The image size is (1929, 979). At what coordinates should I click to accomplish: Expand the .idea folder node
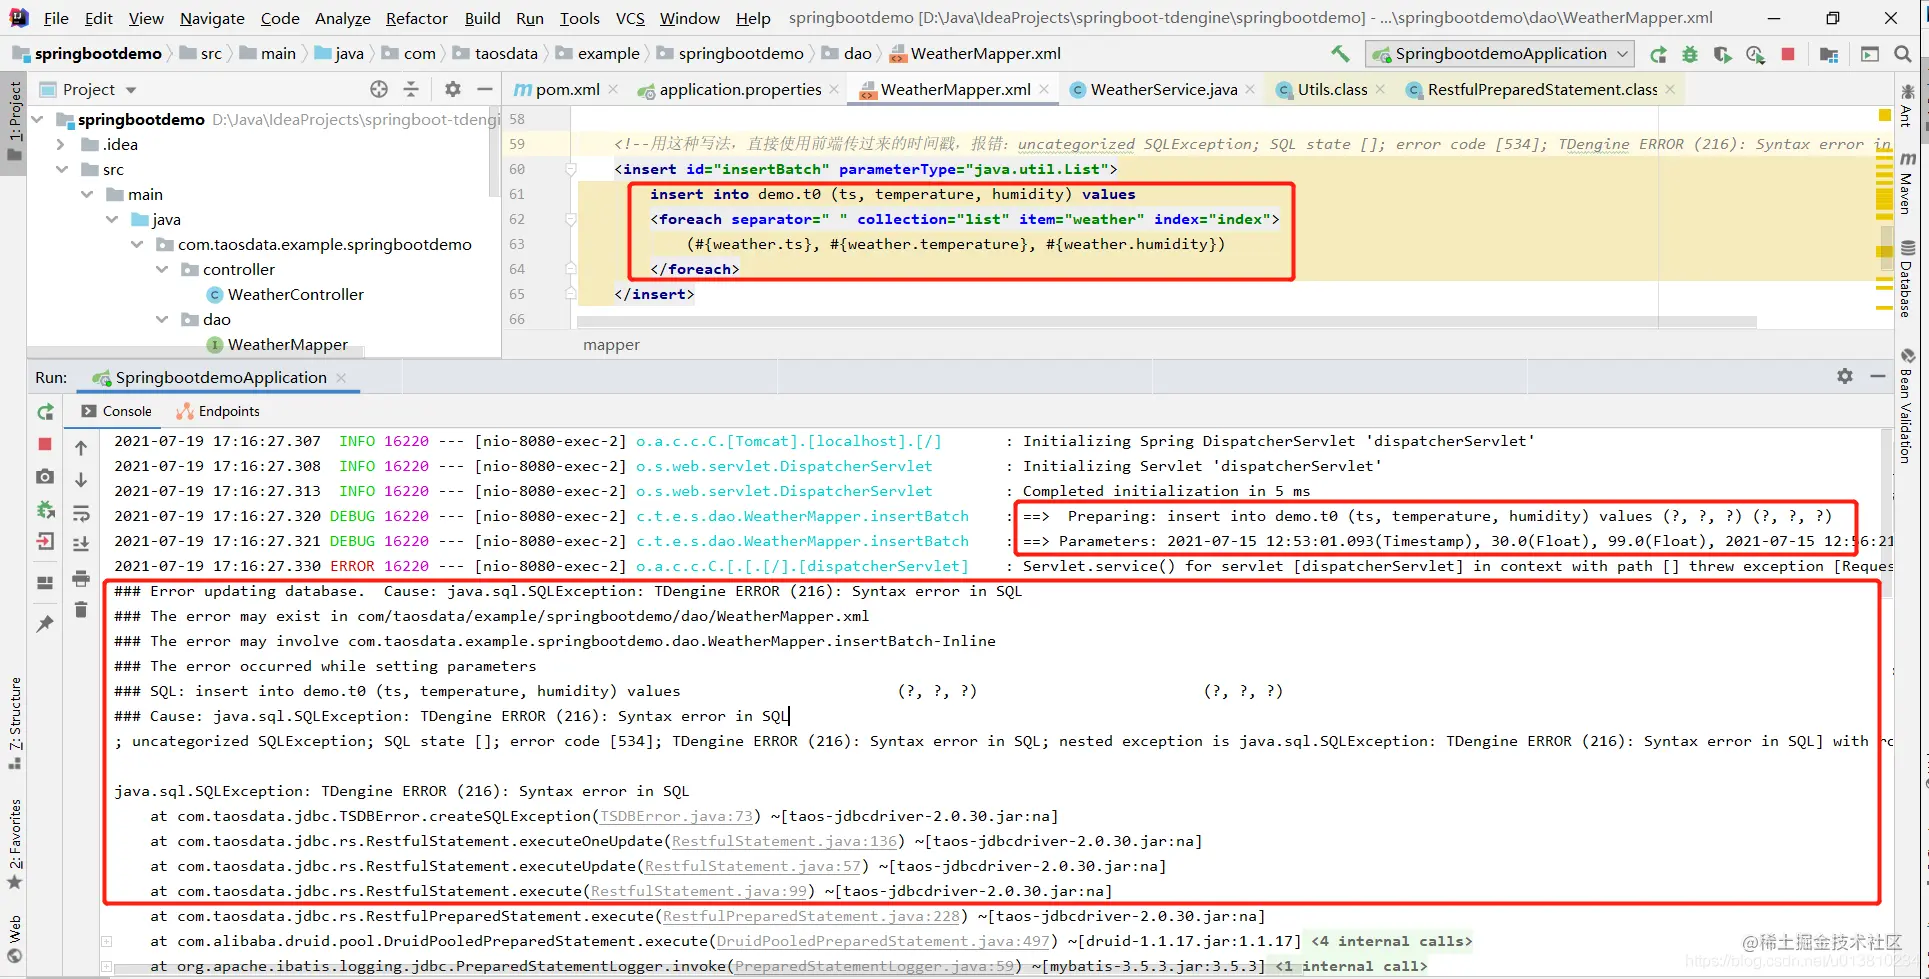61,144
